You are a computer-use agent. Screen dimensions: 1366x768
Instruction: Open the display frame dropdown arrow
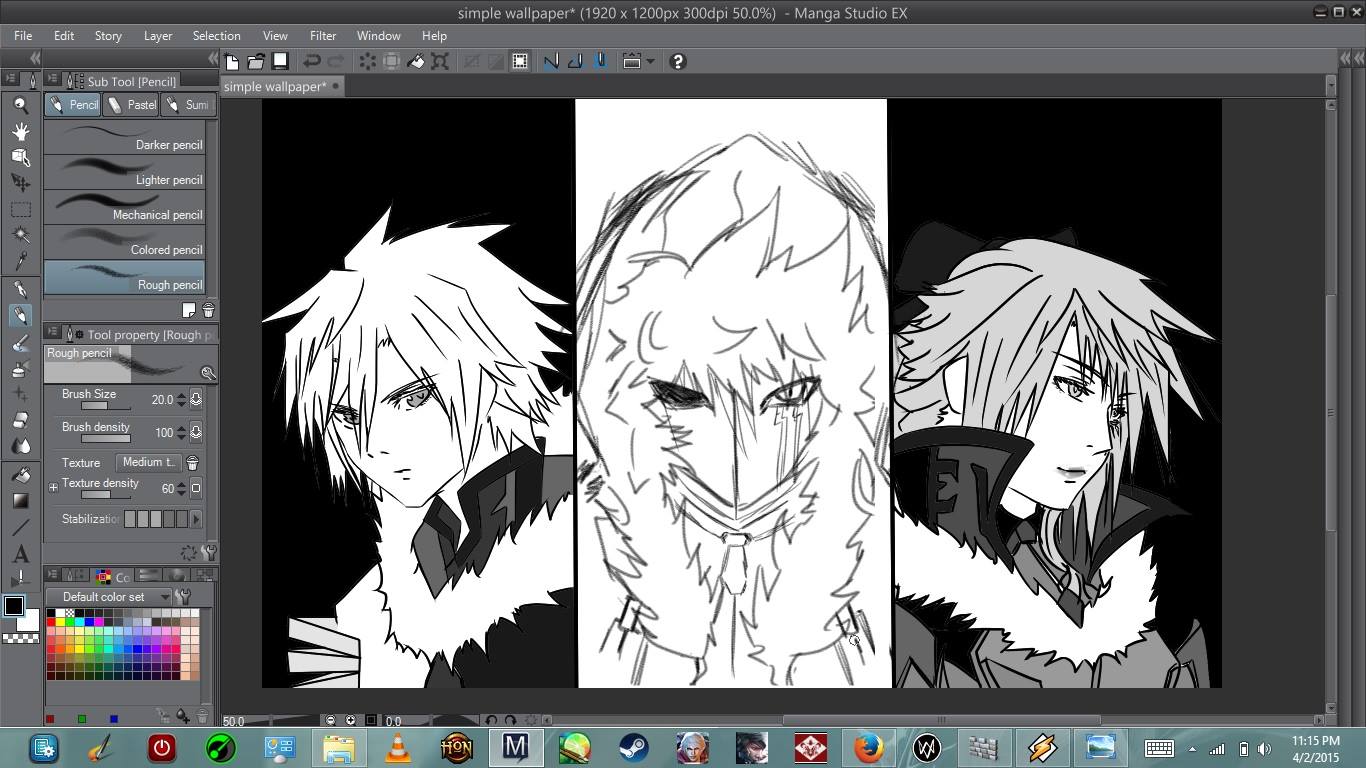650,61
